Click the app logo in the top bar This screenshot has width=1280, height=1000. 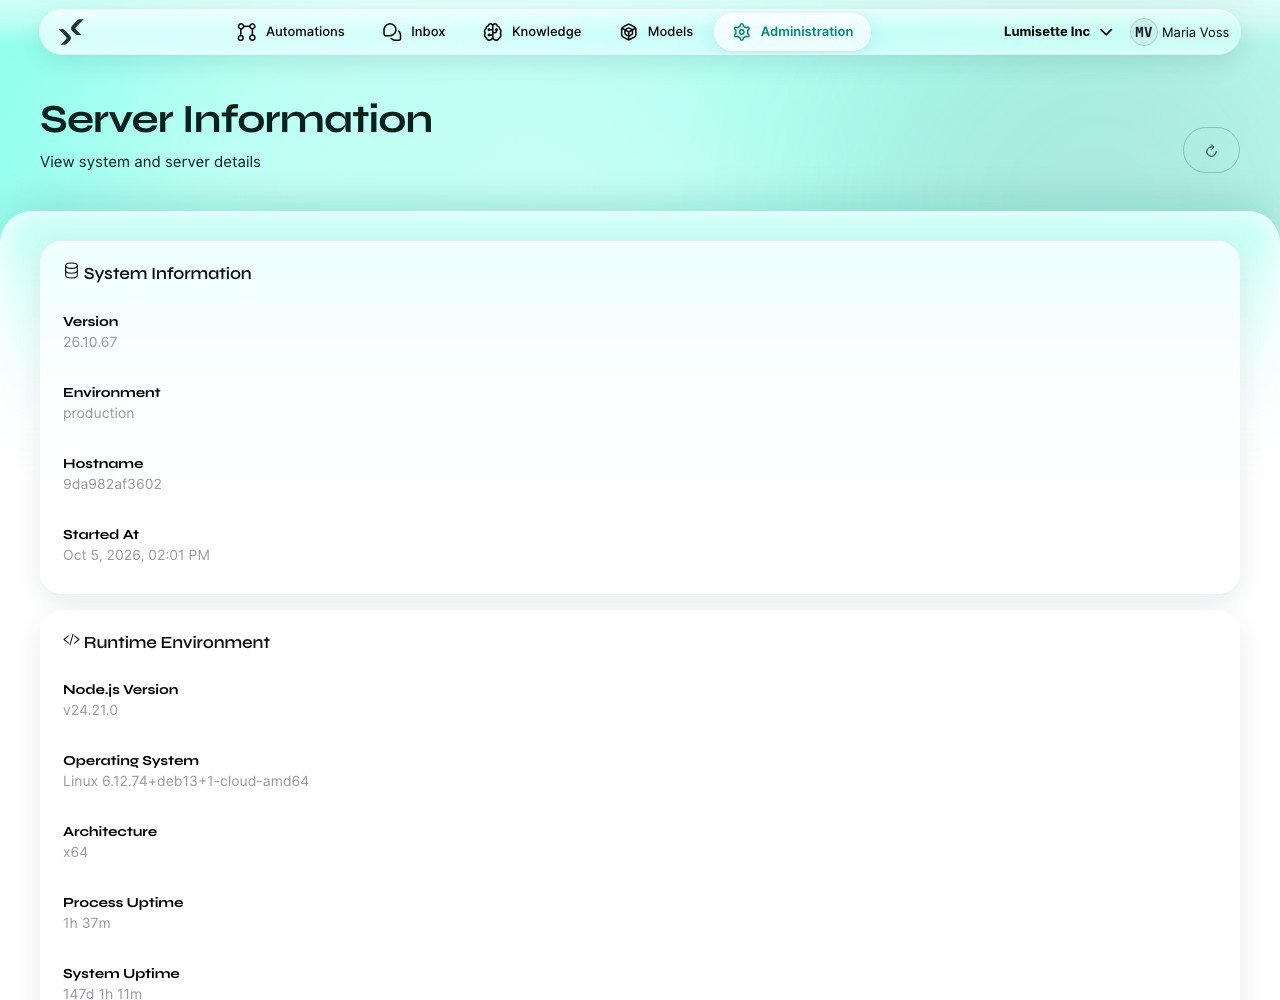pyautogui.click(x=71, y=32)
